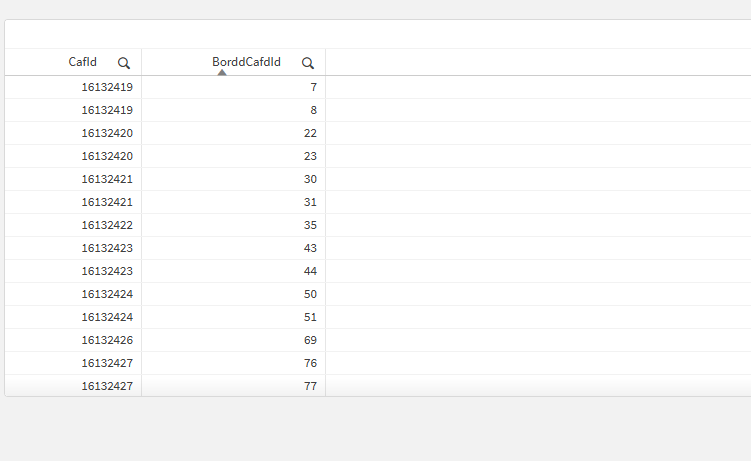Screen dimensions: 751x461
Task: Select CafId value 16132426
Action: tap(107, 340)
